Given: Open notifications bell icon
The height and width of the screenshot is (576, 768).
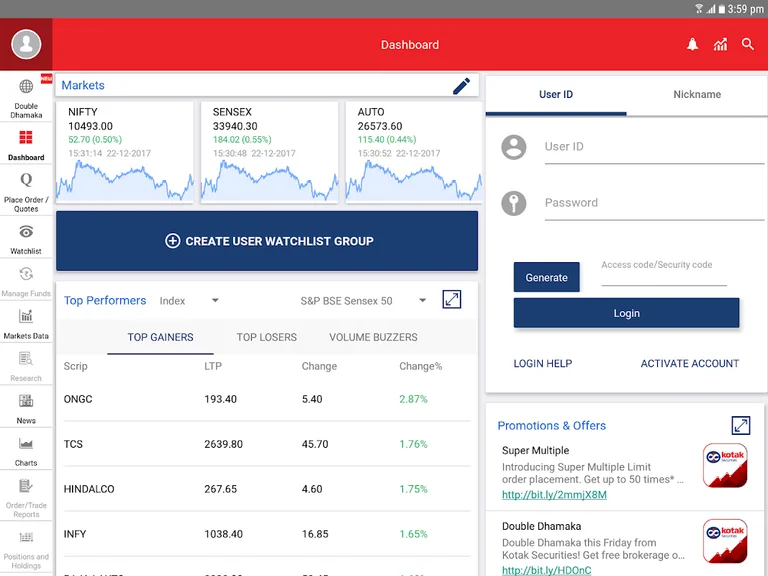Looking at the screenshot, I should [x=692, y=45].
